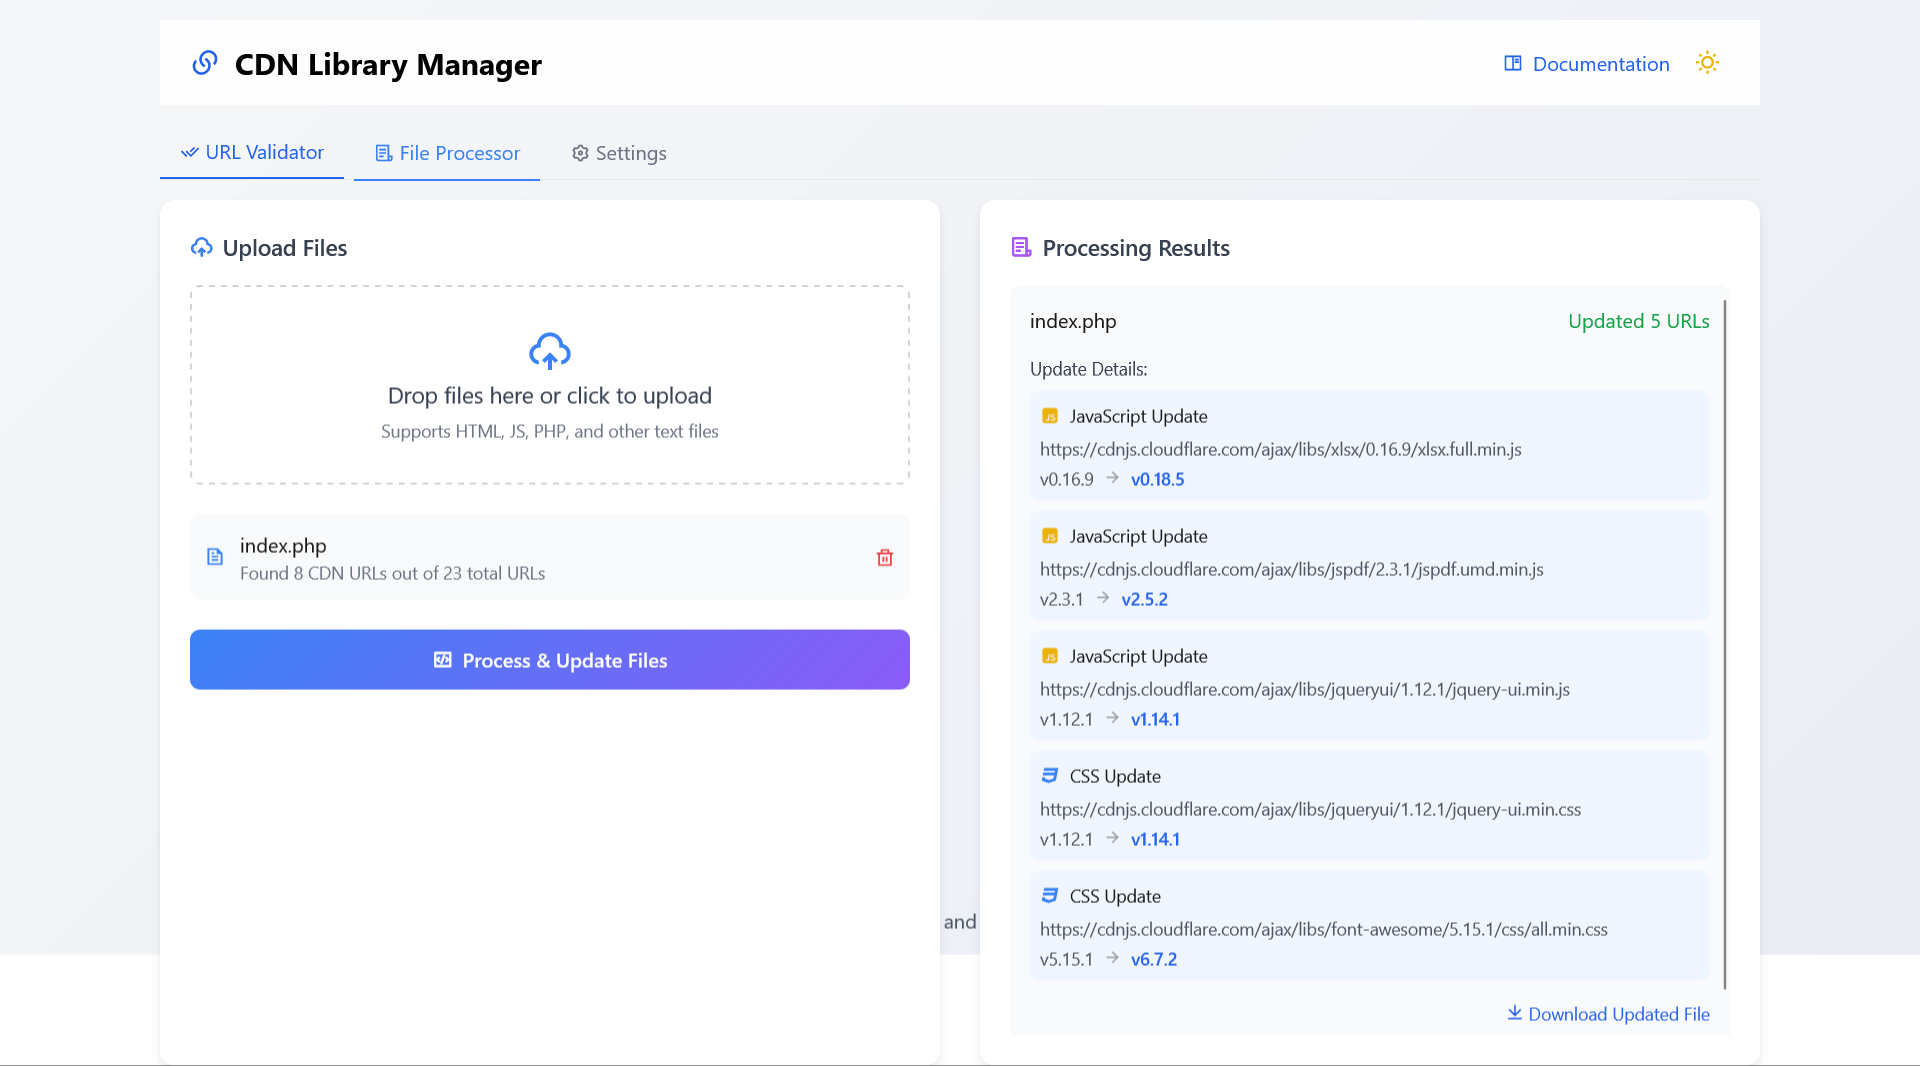Click the v0.18.5 new version text
1920x1066 pixels.
[x=1157, y=479]
